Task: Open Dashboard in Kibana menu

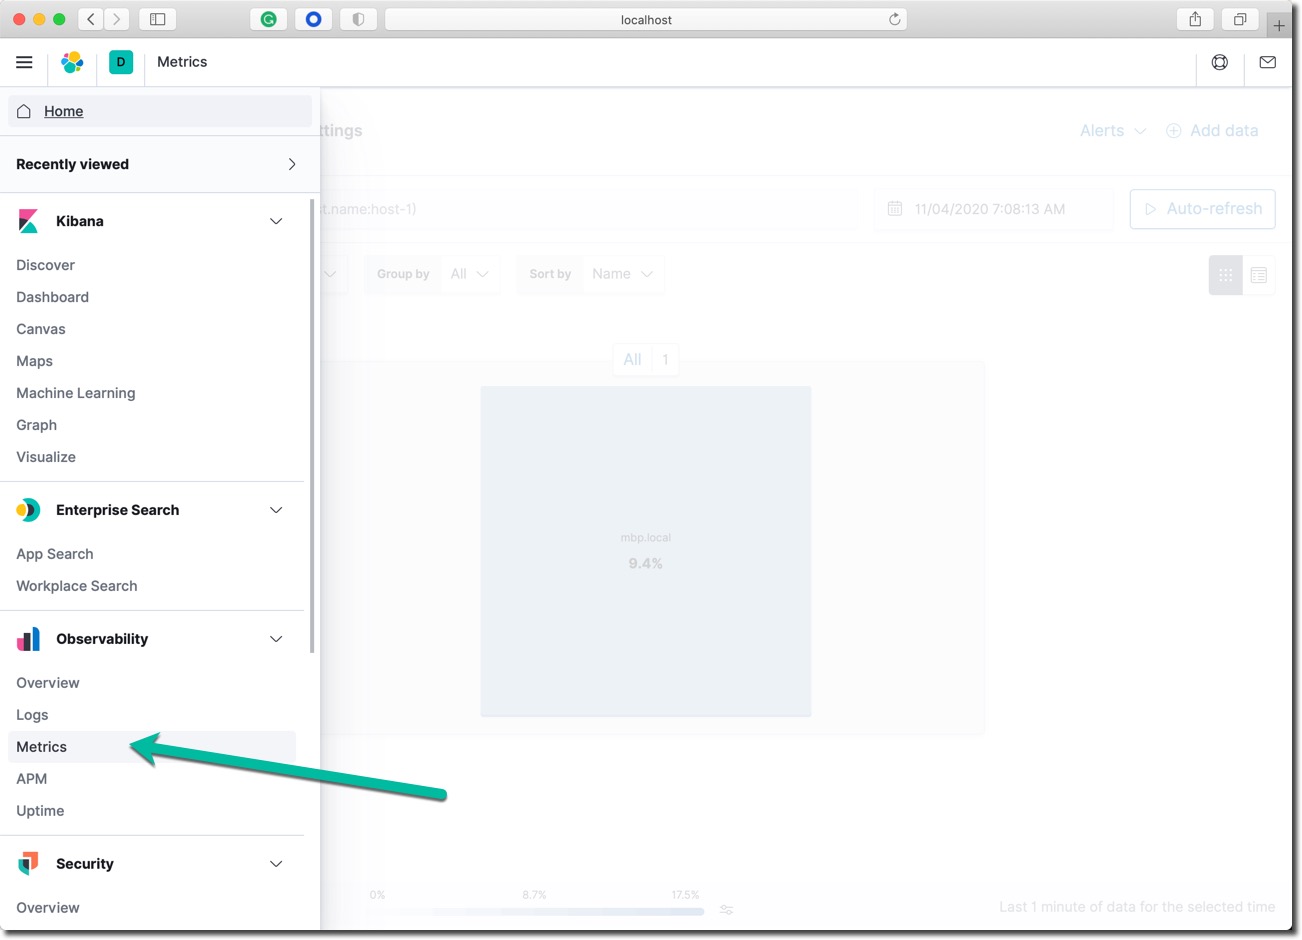Action: pyautogui.click(x=52, y=297)
